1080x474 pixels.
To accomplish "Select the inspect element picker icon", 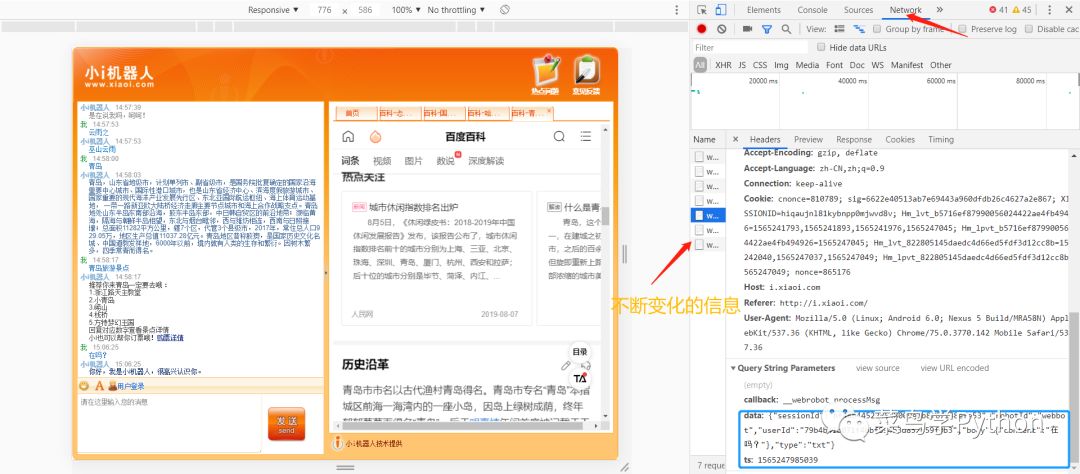I will (702, 10).
